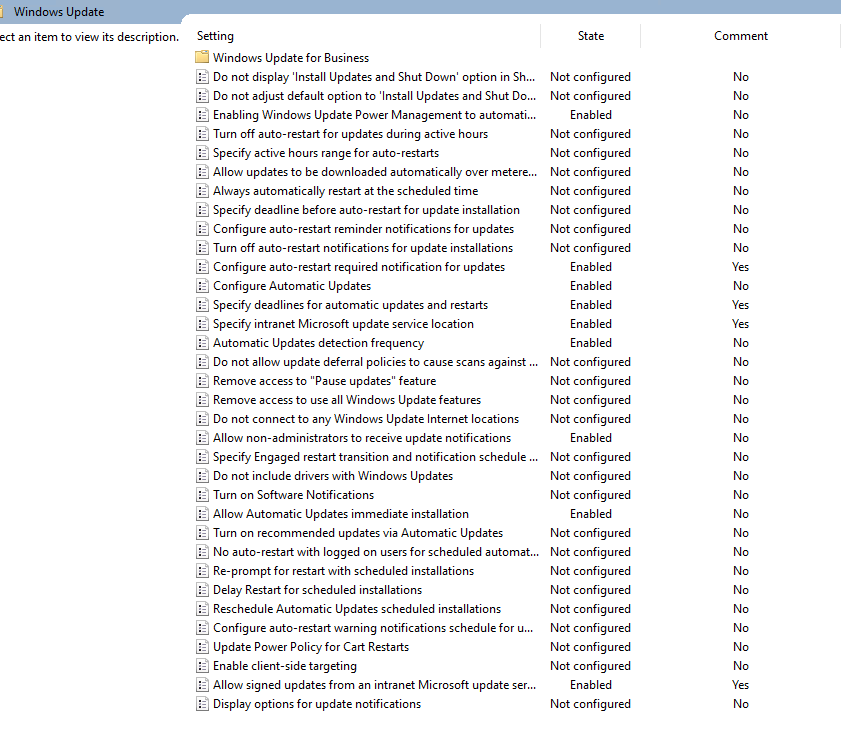
Task: Select 'Windows Update for Business' folder name
Action: [291, 57]
